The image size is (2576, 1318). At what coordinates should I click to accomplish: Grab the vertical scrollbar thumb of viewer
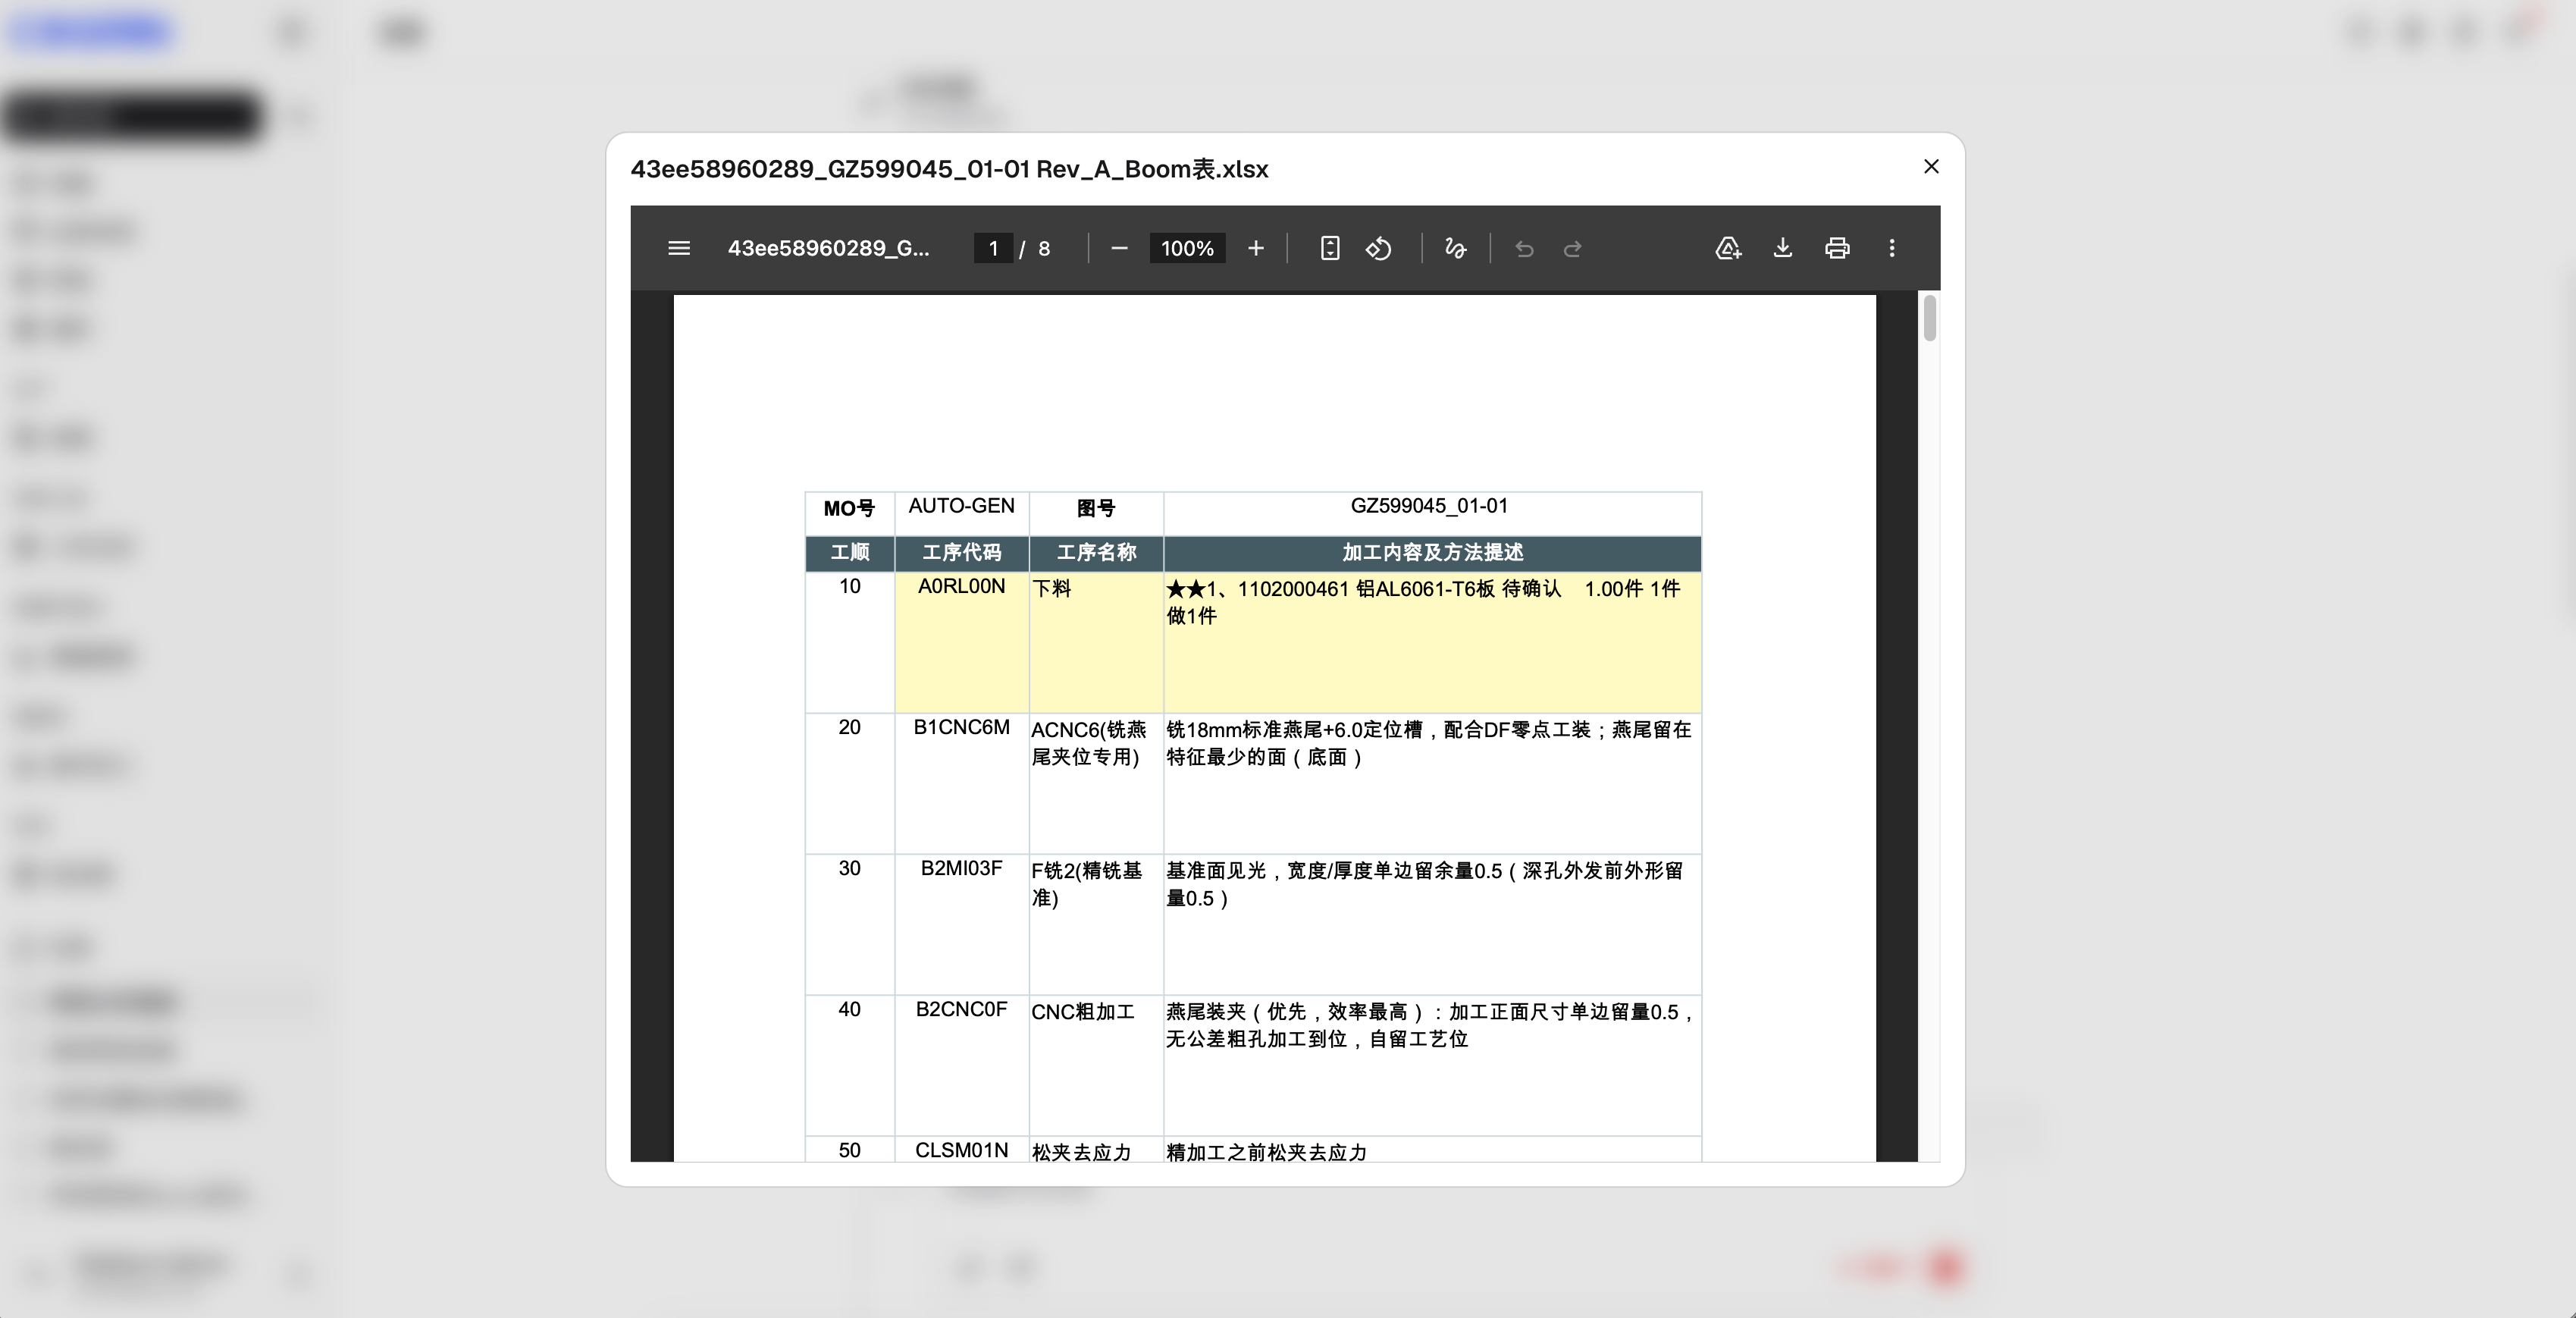(x=1929, y=318)
